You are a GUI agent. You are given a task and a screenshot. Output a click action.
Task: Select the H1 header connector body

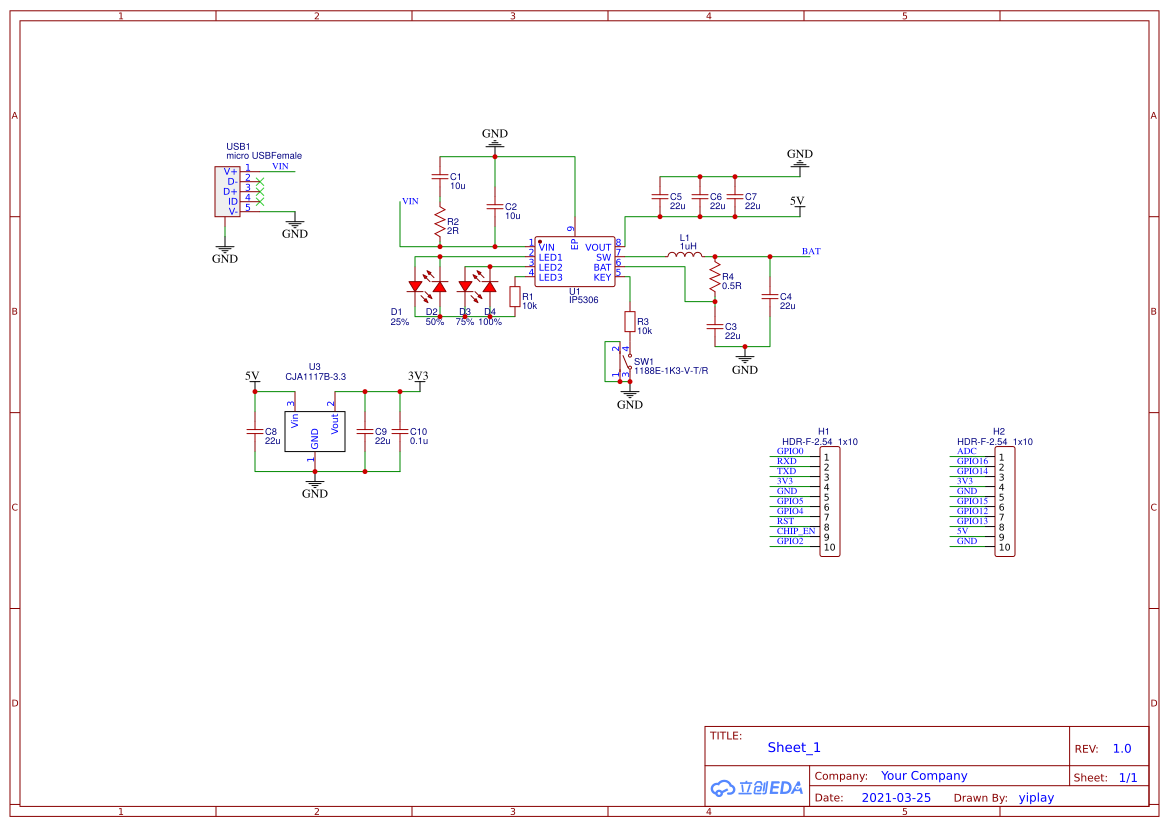pos(829,502)
